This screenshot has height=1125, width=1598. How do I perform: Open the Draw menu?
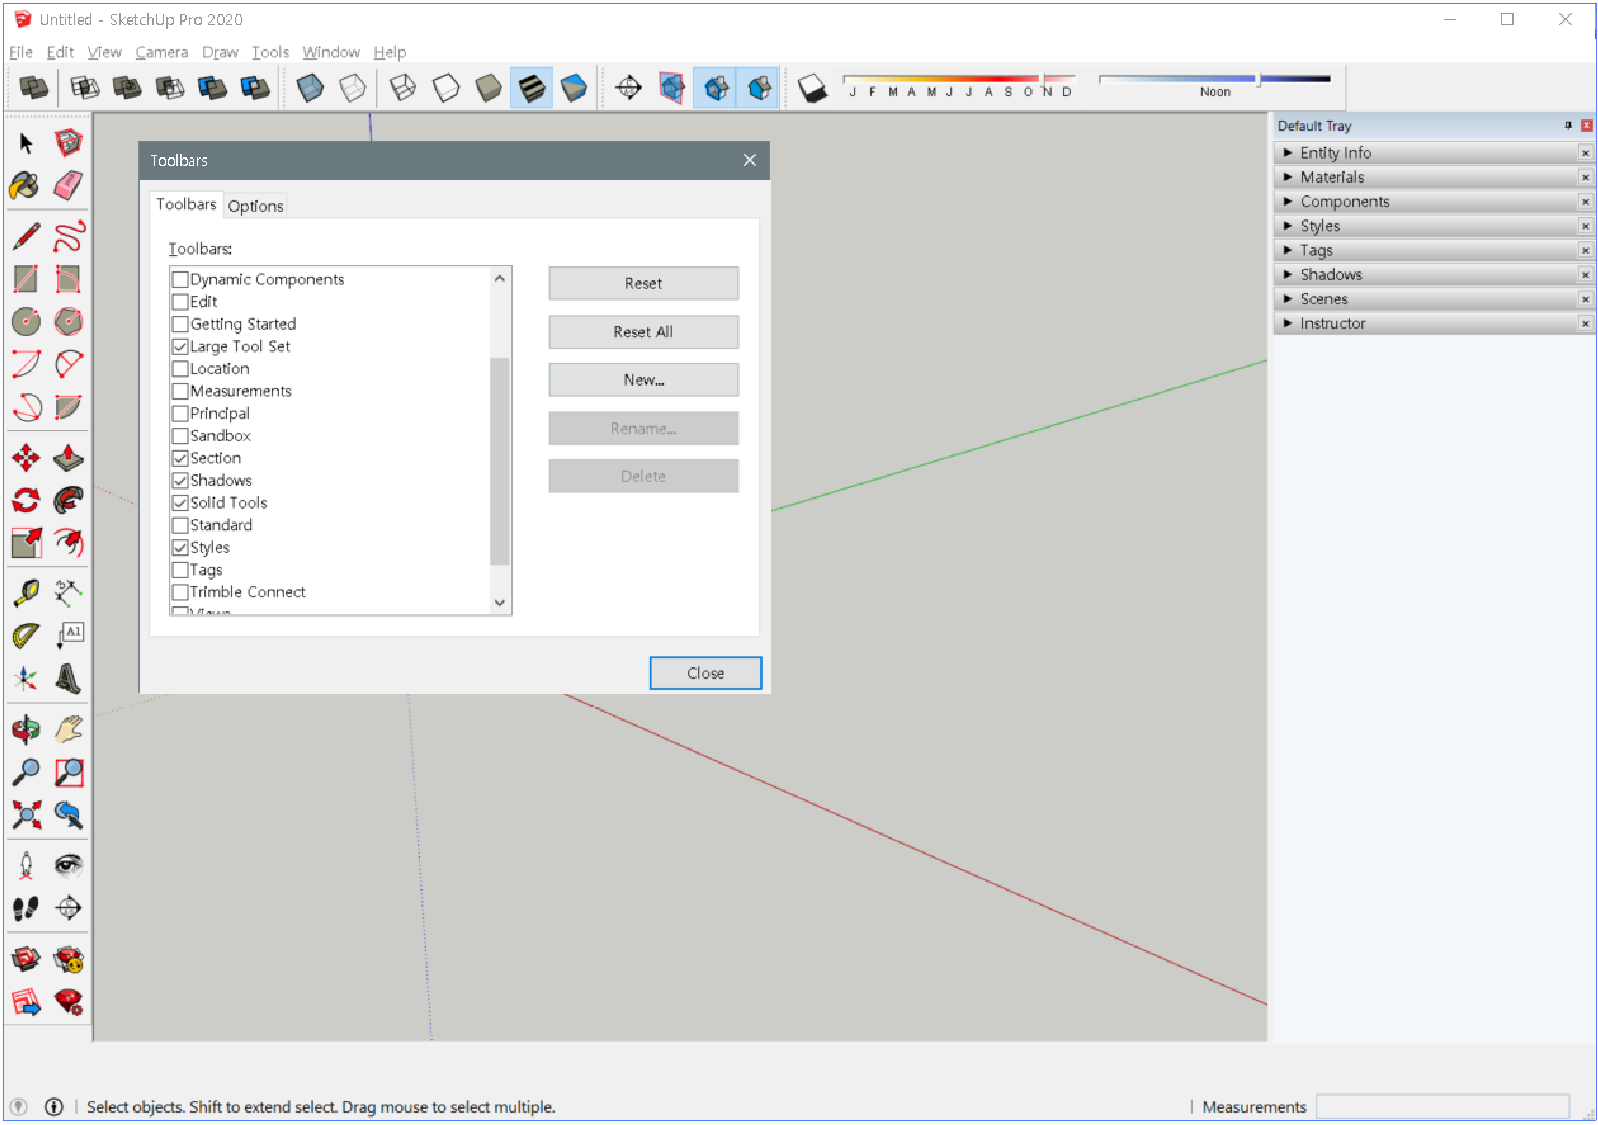coord(220,52)
